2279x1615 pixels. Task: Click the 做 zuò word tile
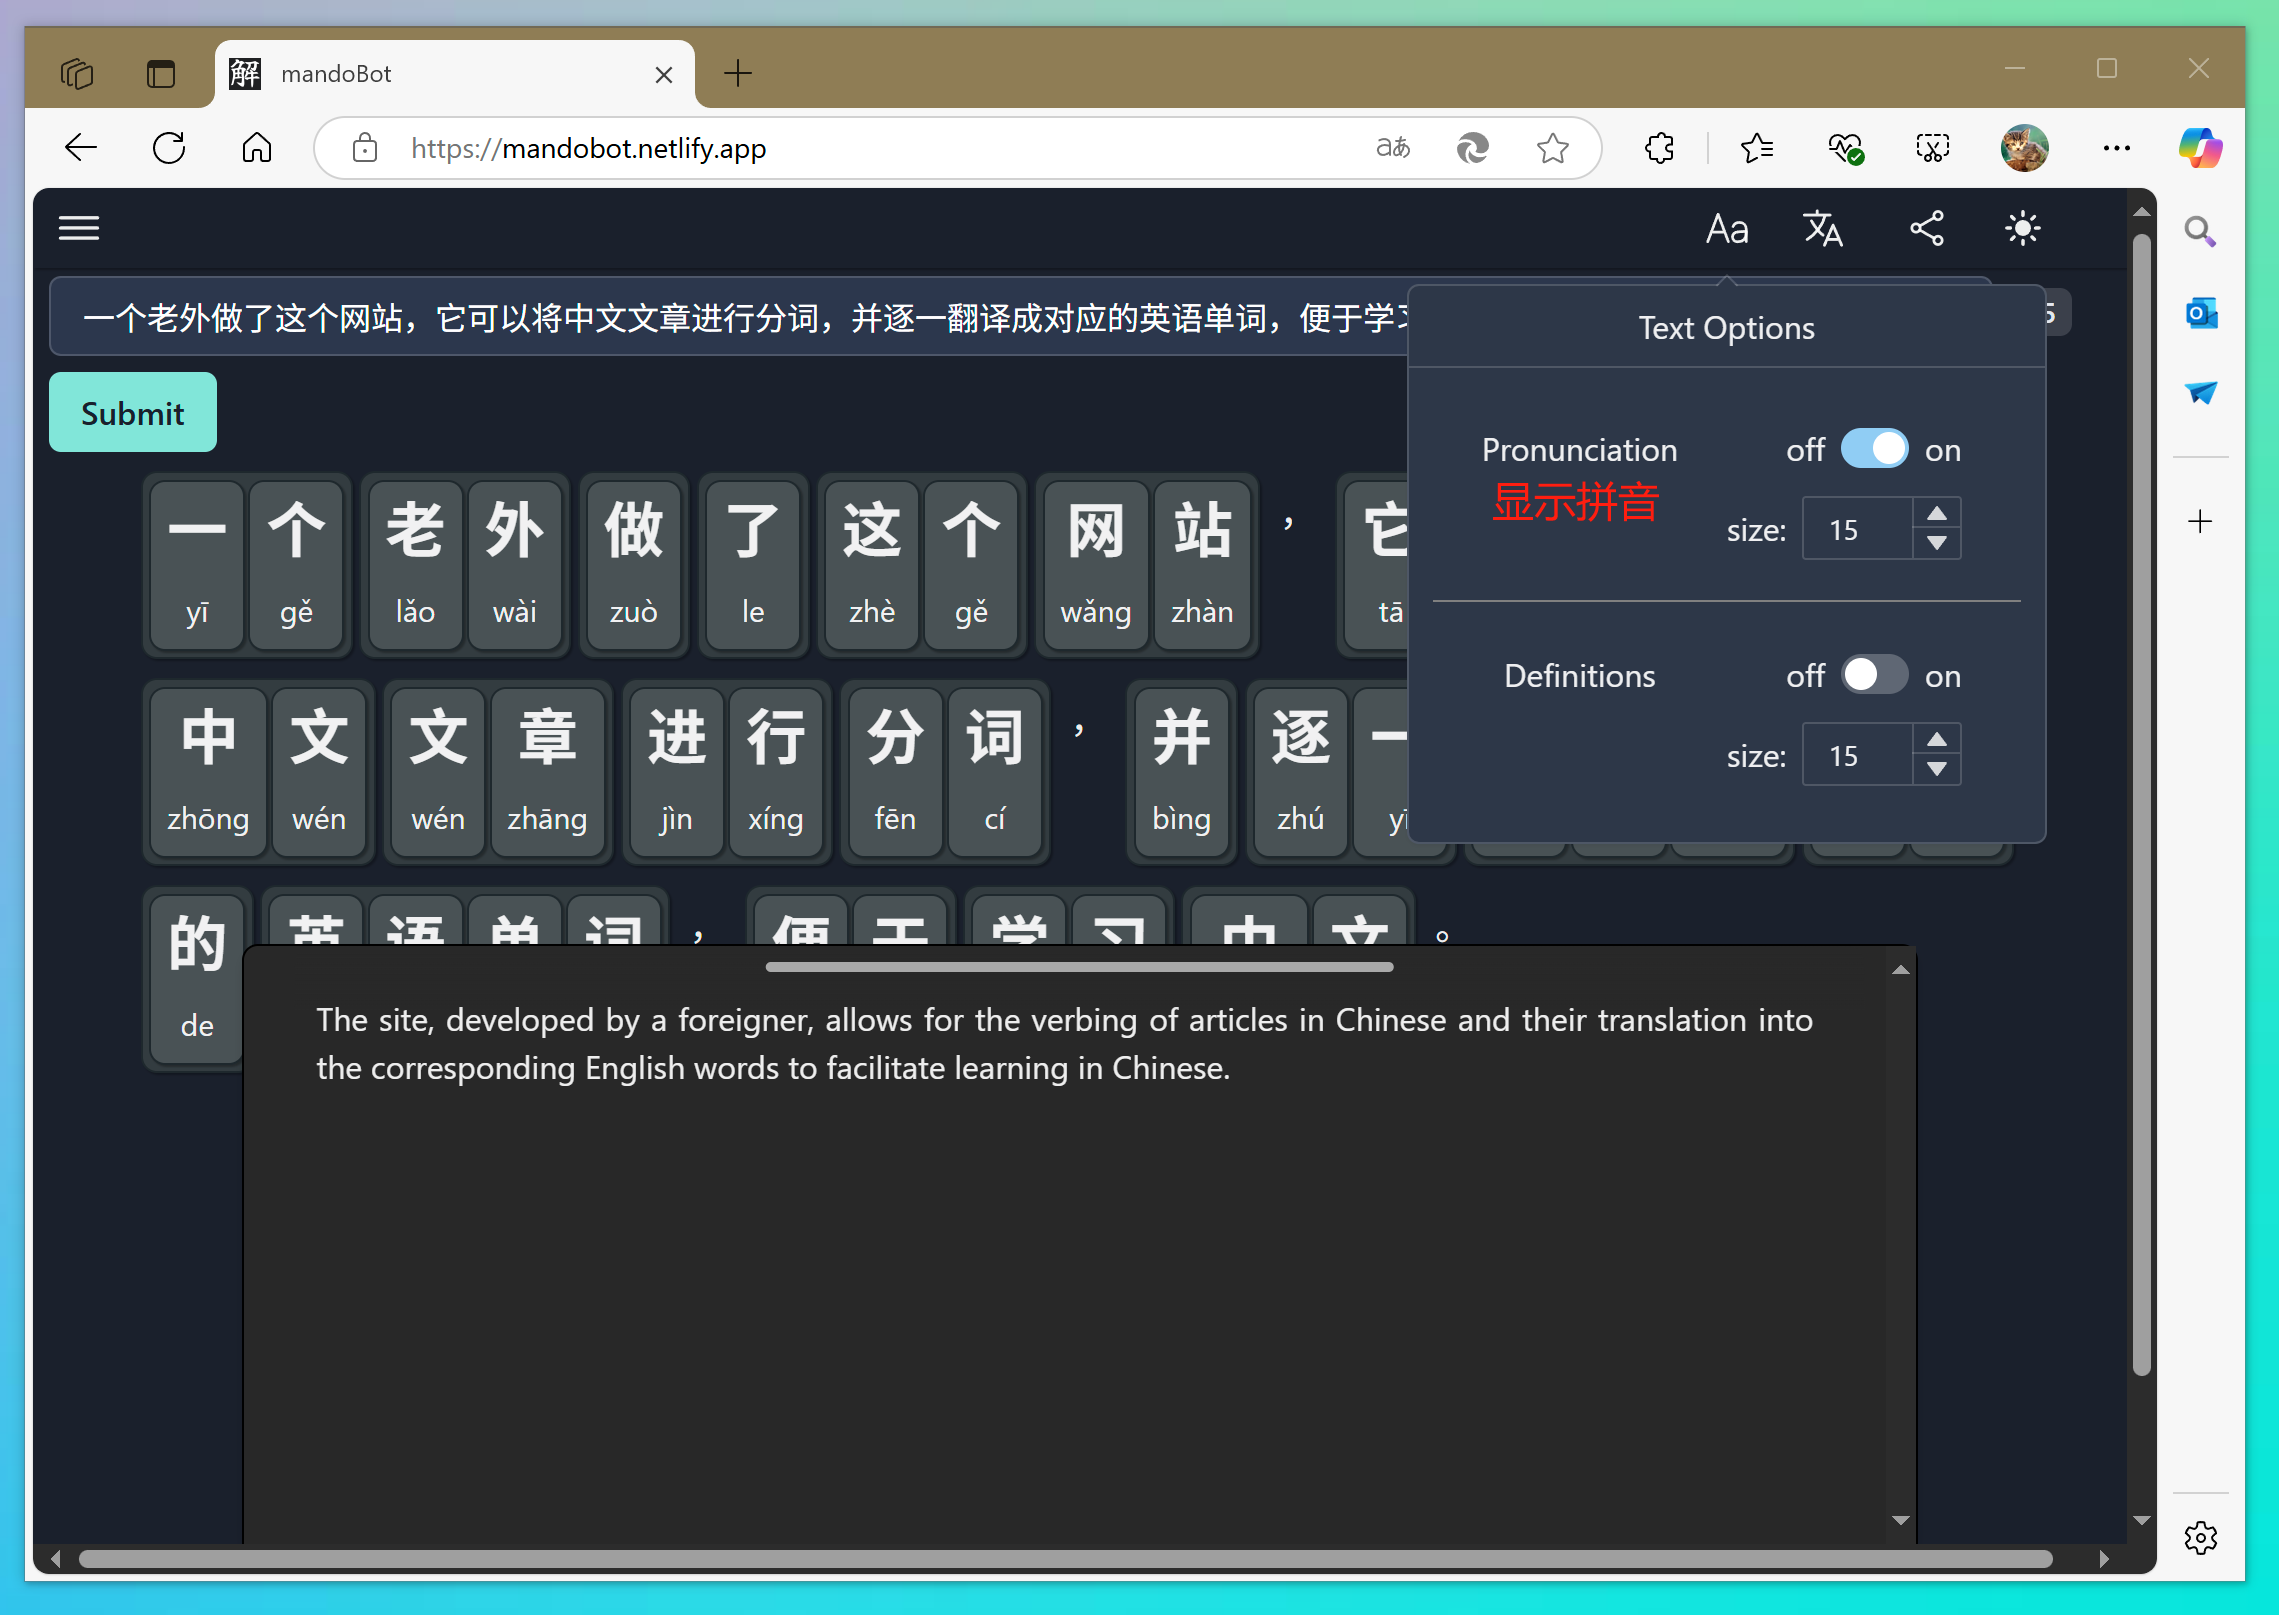(634, 565)
